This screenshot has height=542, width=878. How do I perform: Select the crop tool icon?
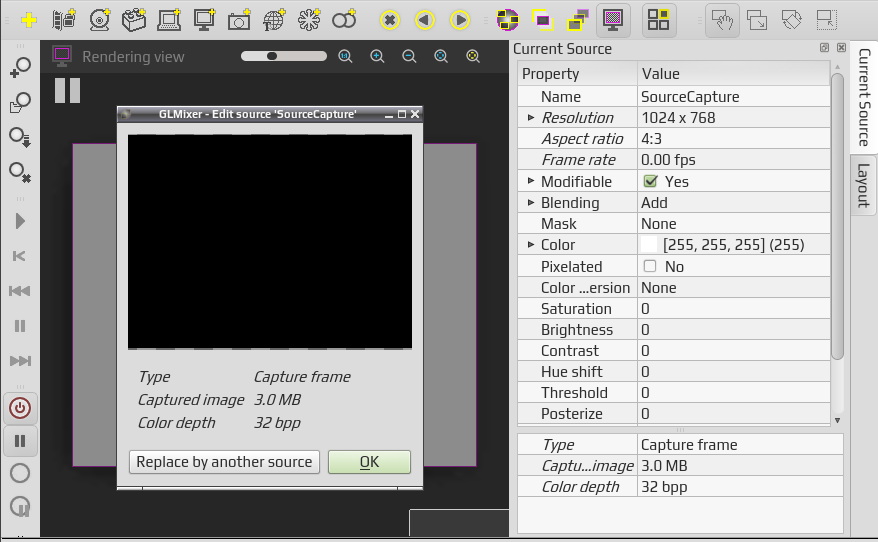click(826, 21)
